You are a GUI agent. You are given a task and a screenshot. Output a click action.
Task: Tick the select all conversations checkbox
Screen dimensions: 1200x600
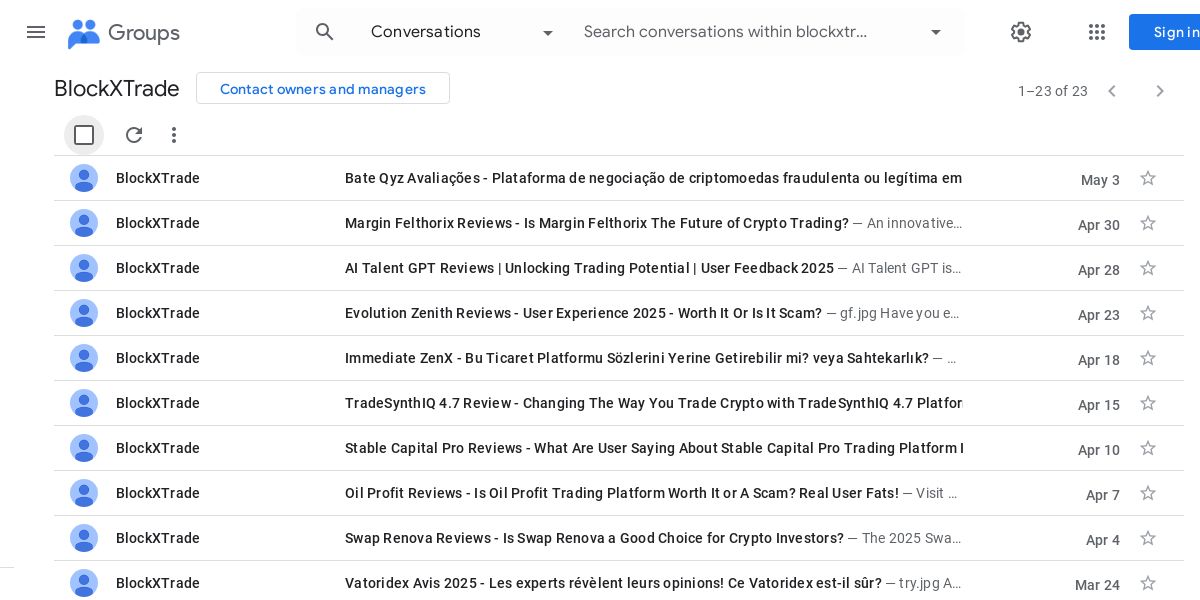point(84,135)
